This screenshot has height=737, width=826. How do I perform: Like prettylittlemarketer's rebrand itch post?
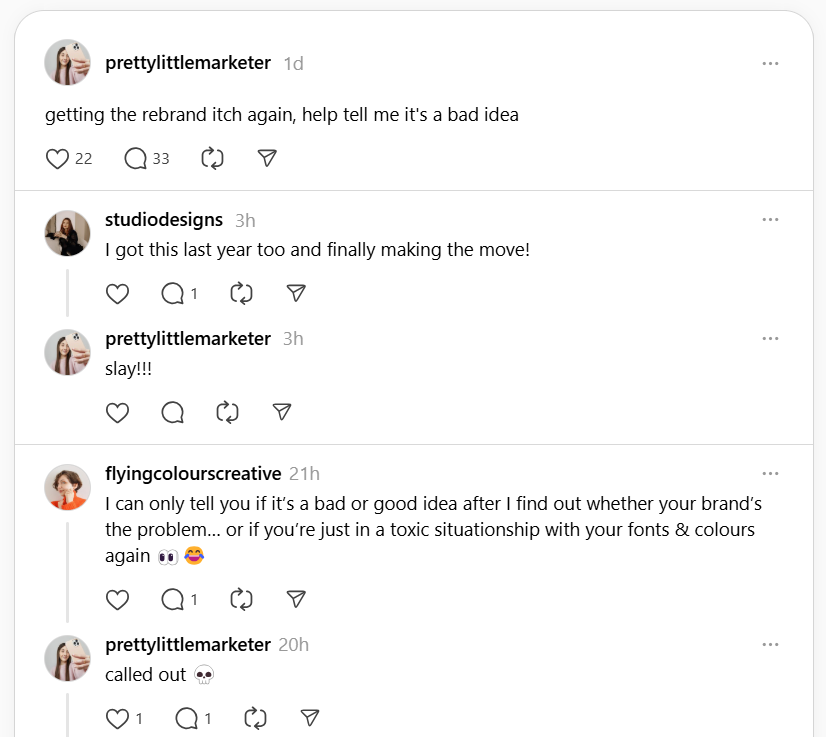(x=57, y=158)
